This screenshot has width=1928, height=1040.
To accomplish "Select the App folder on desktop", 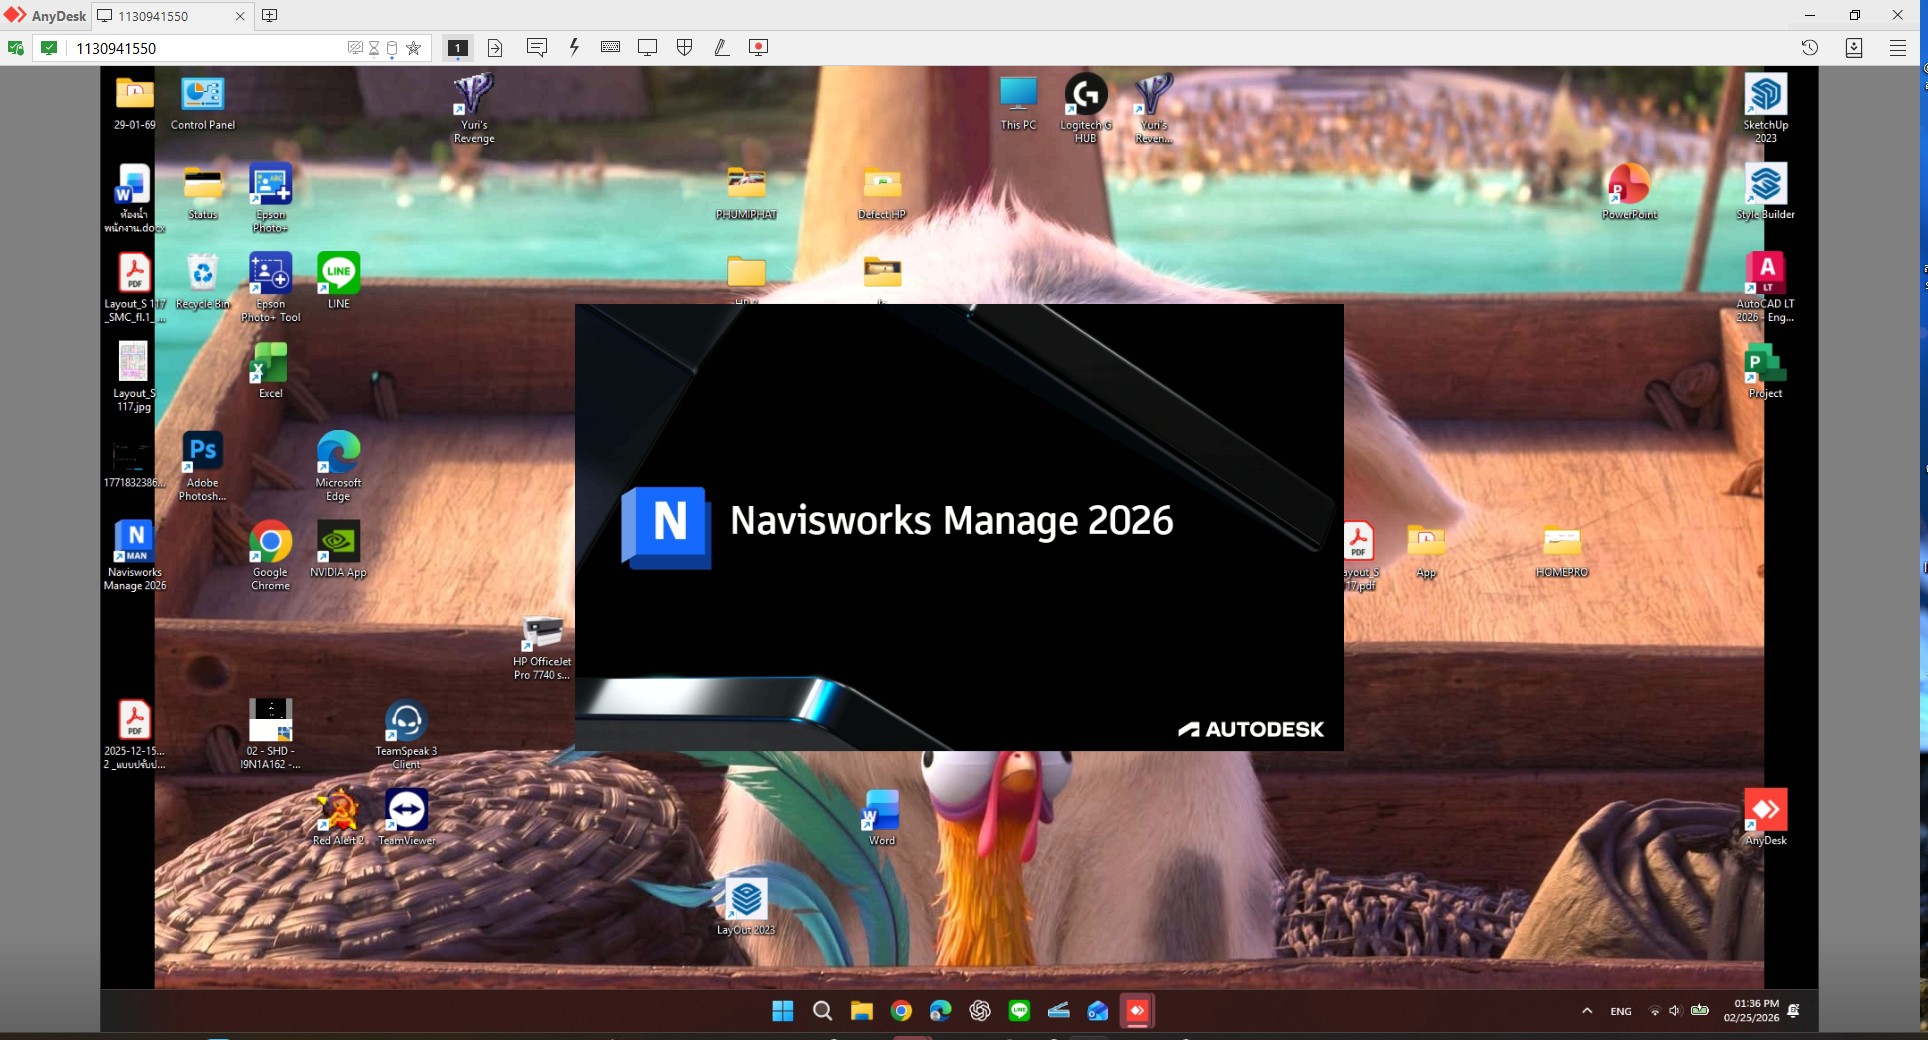I will pos(1426,549).
